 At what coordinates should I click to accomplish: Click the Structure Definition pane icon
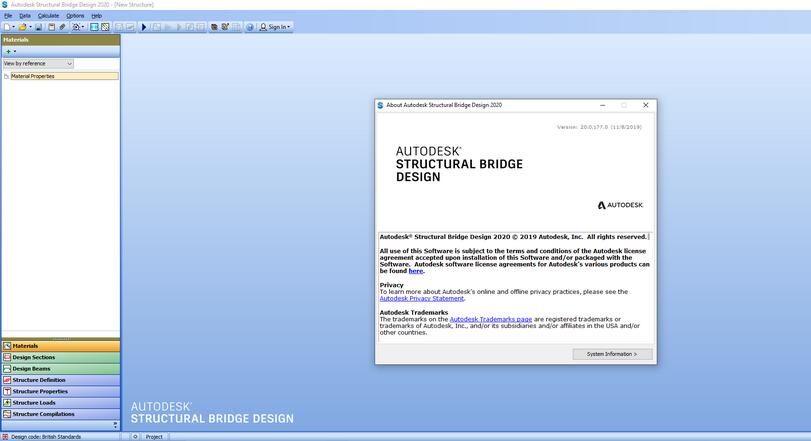point(7,380)
